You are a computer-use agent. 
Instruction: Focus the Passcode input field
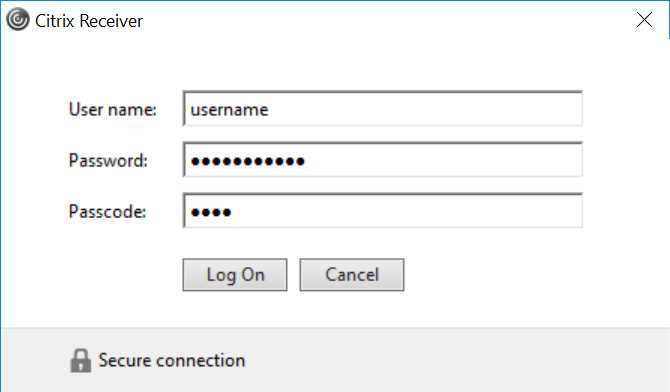point(383,210)
